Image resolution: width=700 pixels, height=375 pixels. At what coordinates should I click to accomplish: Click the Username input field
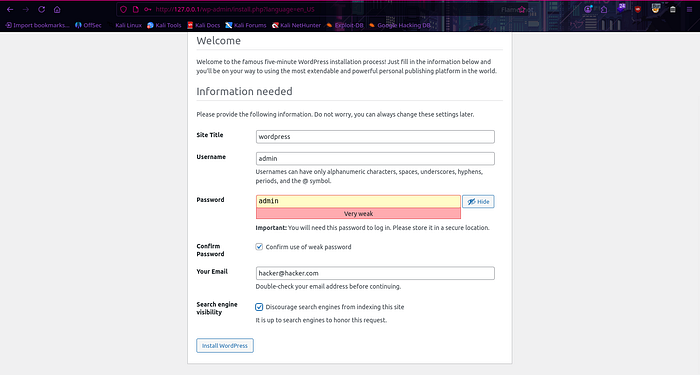[x=375, y=158]
